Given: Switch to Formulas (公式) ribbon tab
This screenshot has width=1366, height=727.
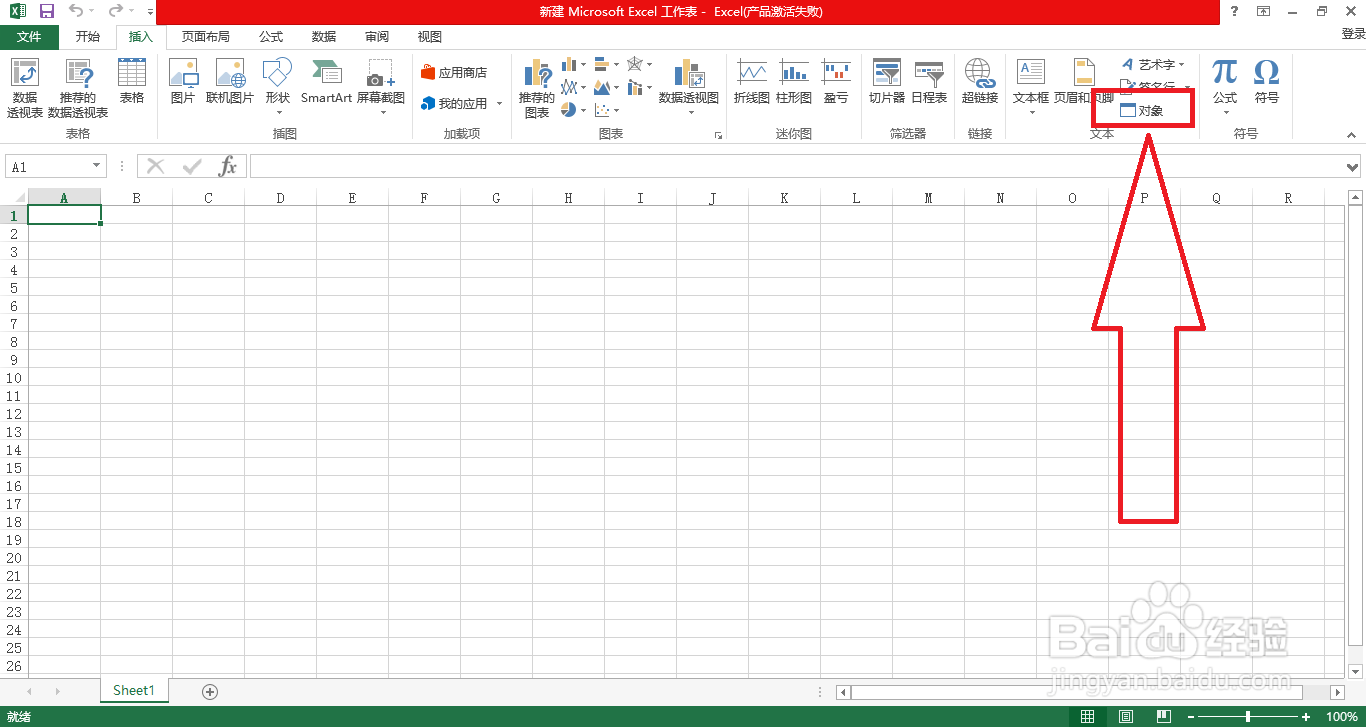Looking at the screenshot, I should coord(271,37).
